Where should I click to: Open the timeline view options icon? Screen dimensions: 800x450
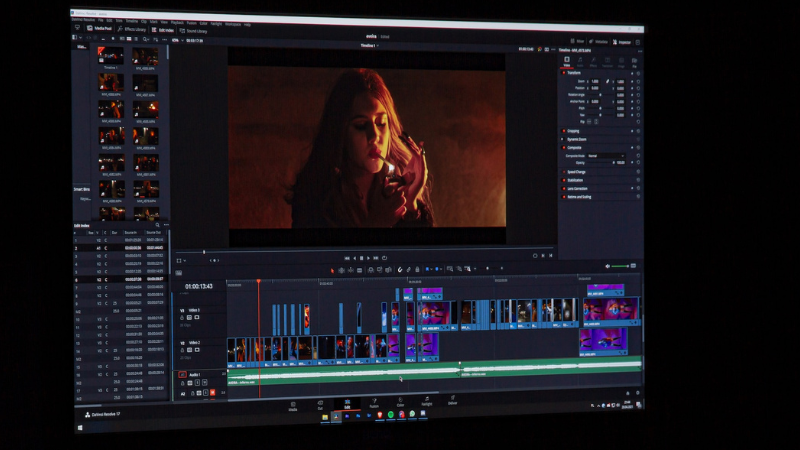click(x=179, y=273)
